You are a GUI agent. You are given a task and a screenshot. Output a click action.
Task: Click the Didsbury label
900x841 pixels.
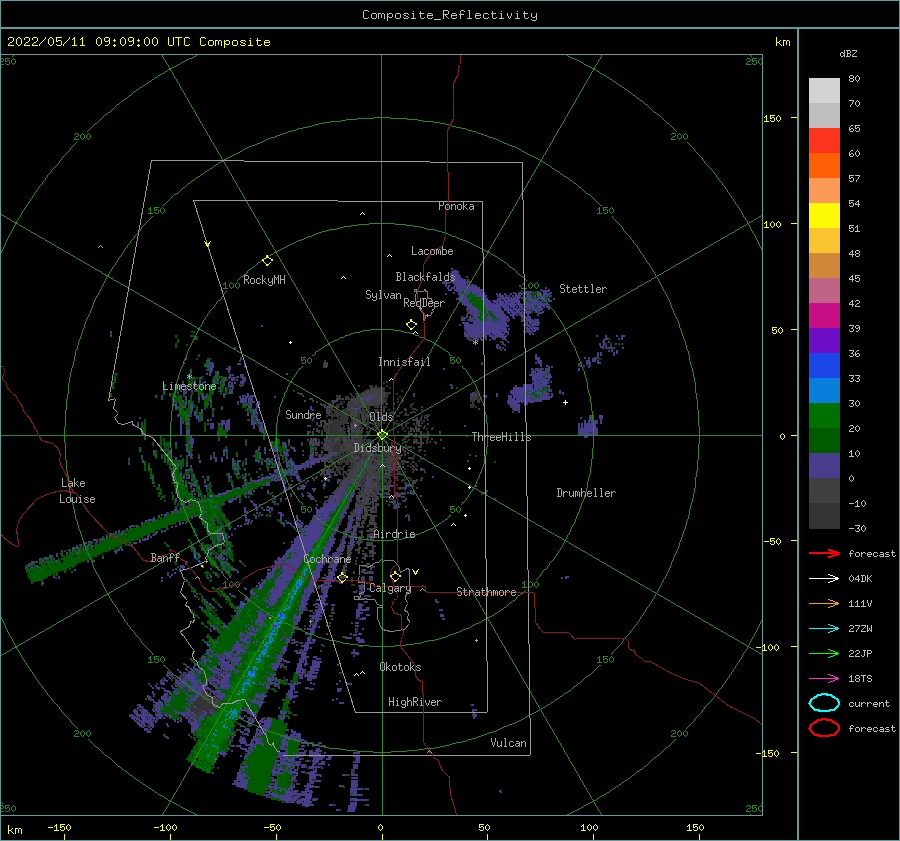pyautogui.click(x=377, y=448)
